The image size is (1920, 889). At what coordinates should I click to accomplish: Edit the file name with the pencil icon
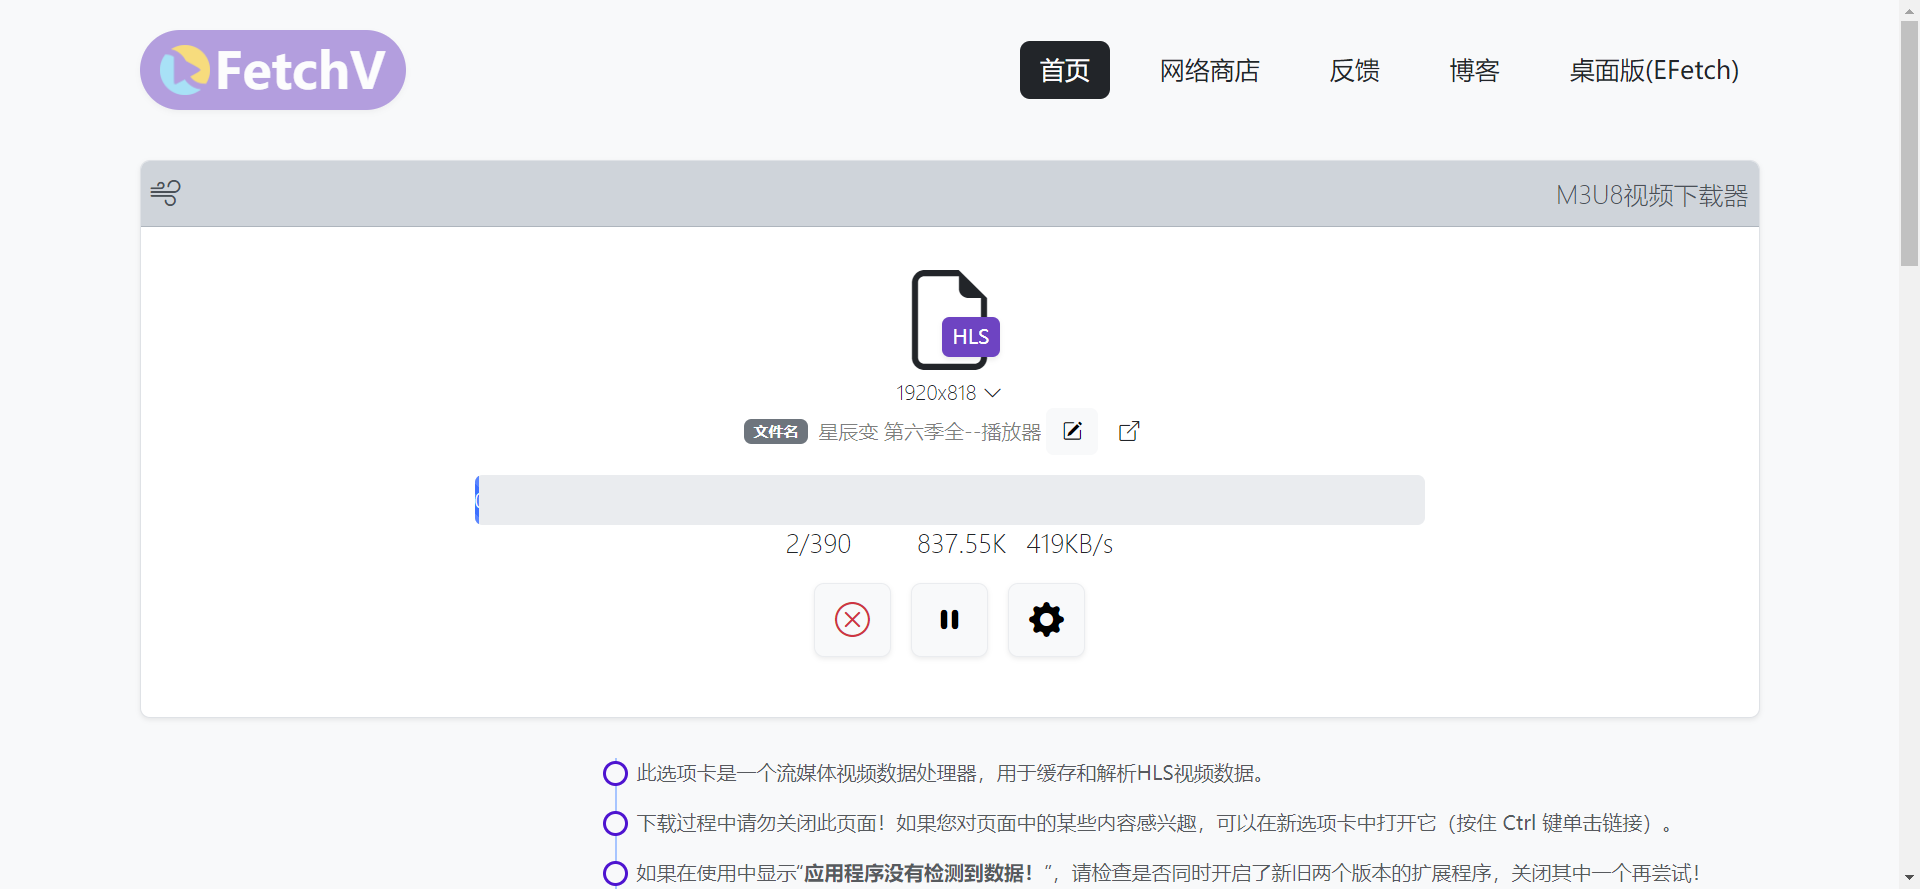pyautogui.click(x=1072, y=431)
